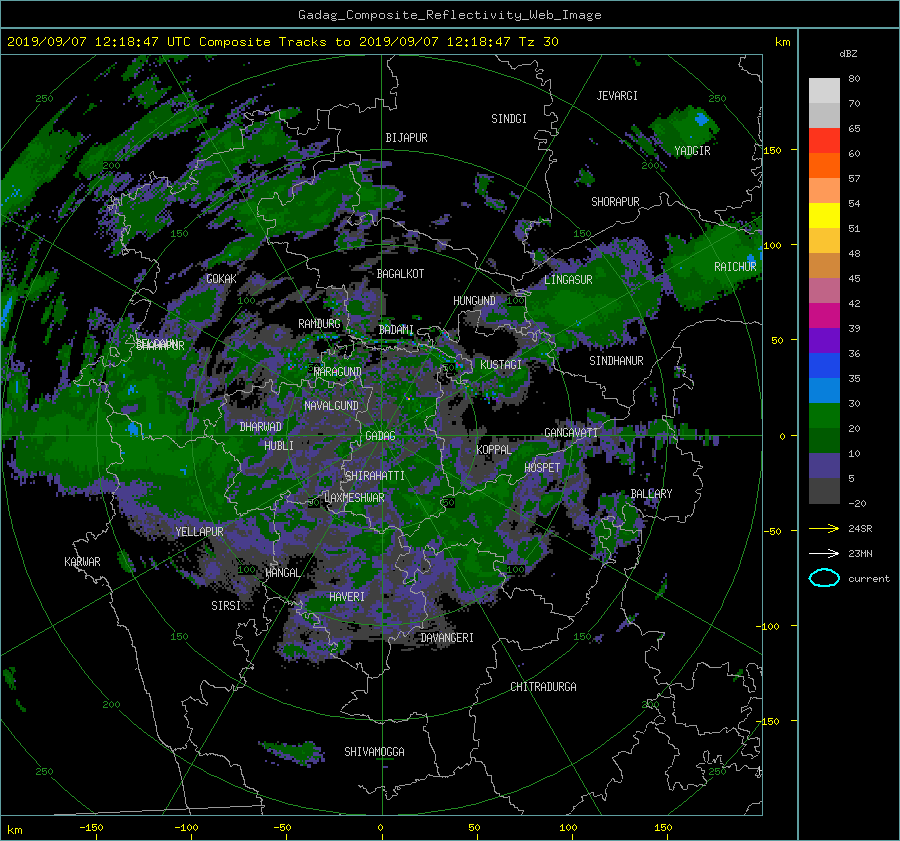The height and width of the screenshot is (841, 900).
Task: Click the dBZ scale heading
Action: point(848,53)
